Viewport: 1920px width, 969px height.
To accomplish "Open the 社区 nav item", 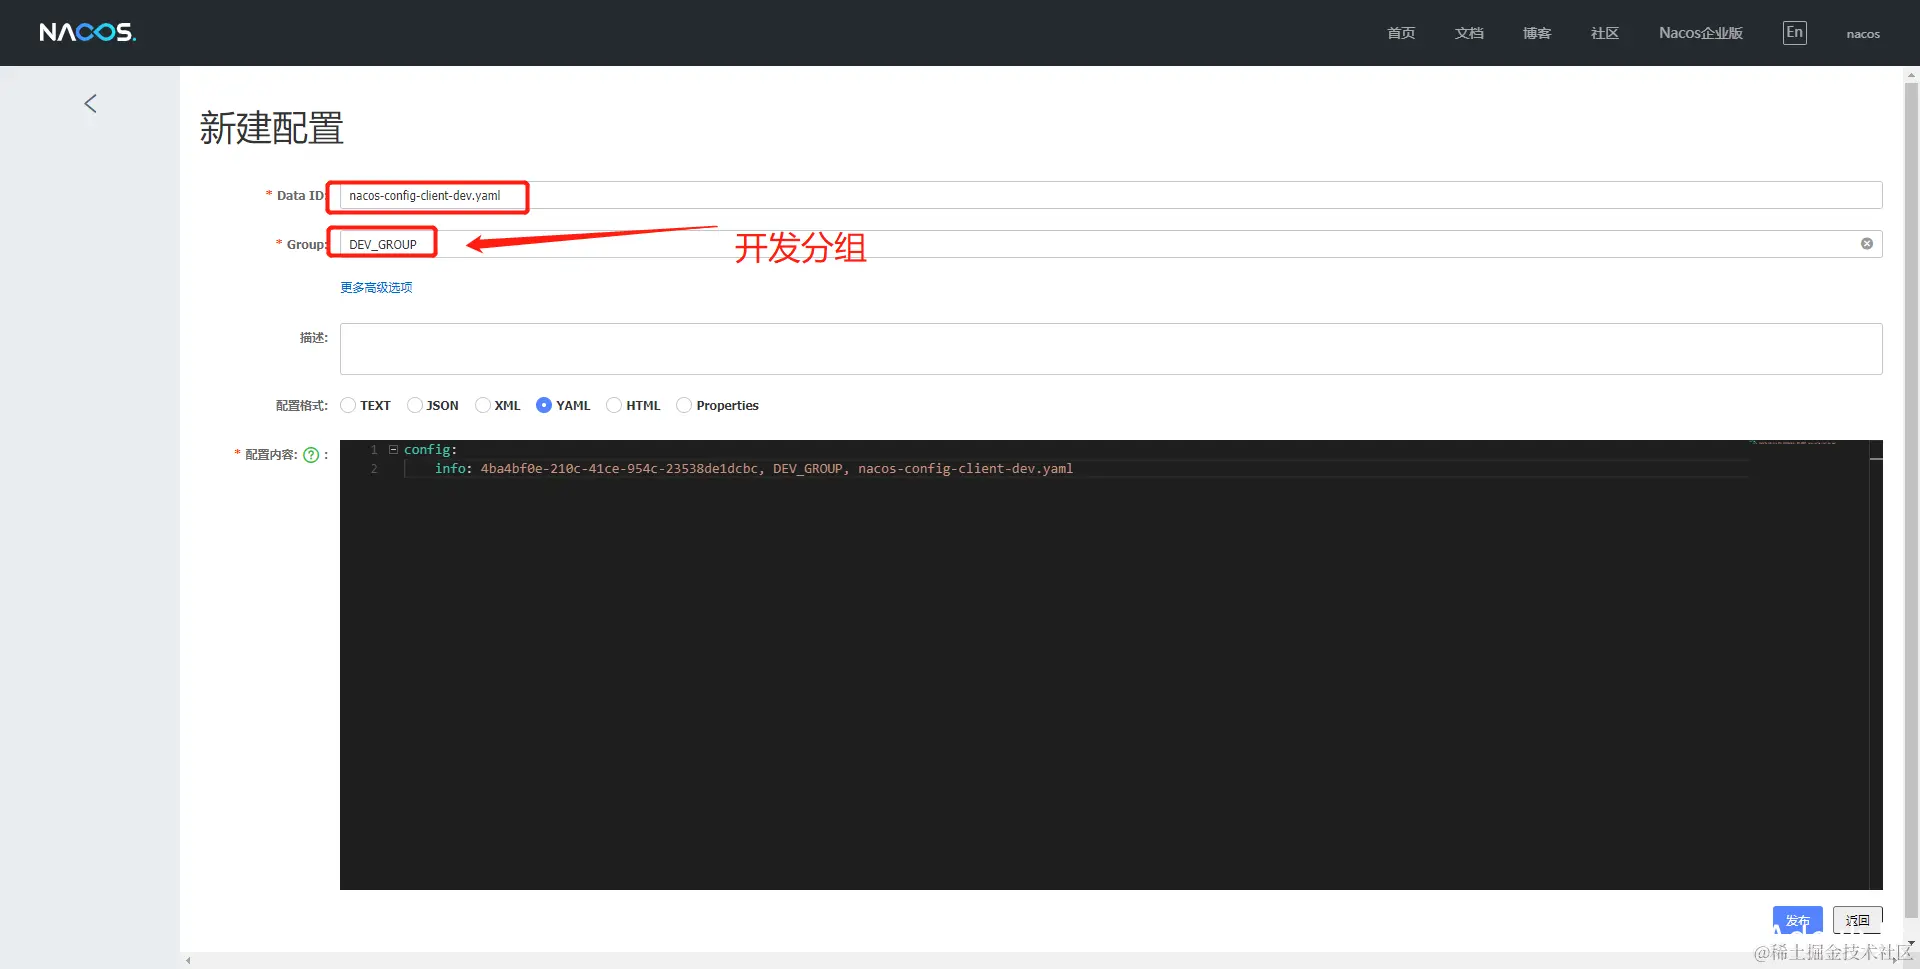I will 1605,33.
